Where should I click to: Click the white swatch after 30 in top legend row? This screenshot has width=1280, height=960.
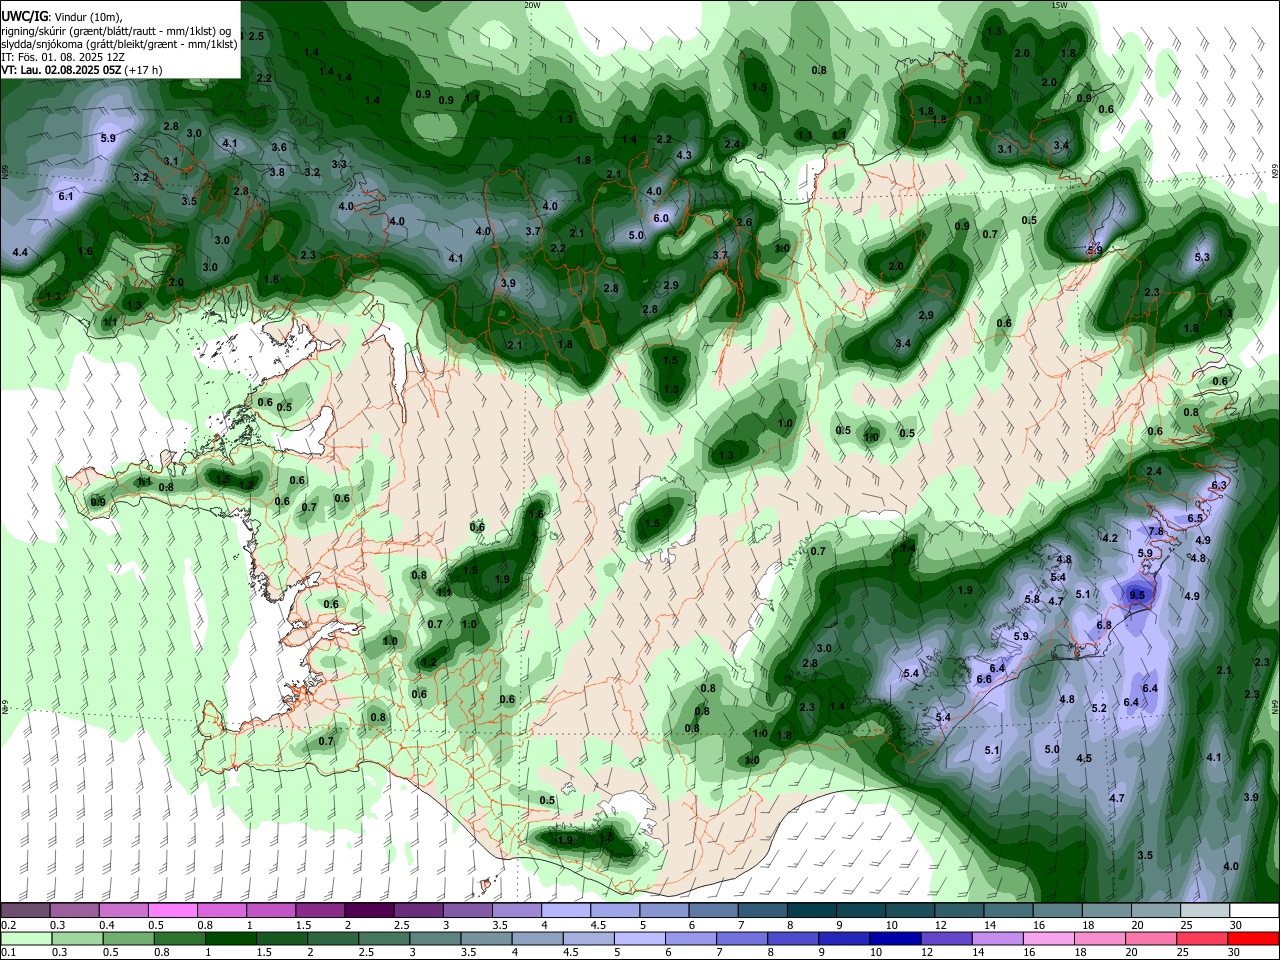(1254, 911)
